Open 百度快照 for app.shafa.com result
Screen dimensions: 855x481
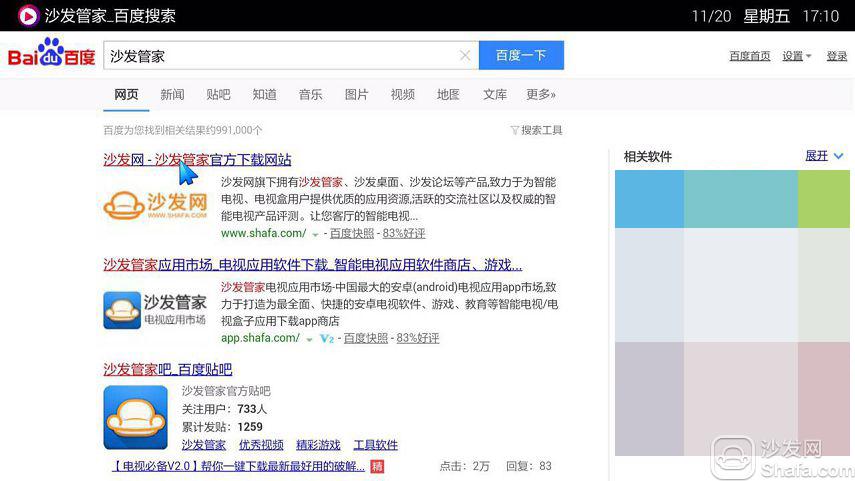[366, 338]
